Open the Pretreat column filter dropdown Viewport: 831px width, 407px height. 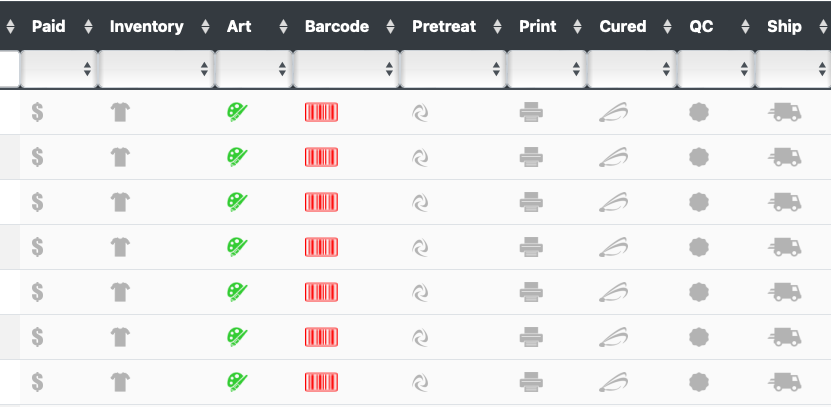click(x=454, y=69)
